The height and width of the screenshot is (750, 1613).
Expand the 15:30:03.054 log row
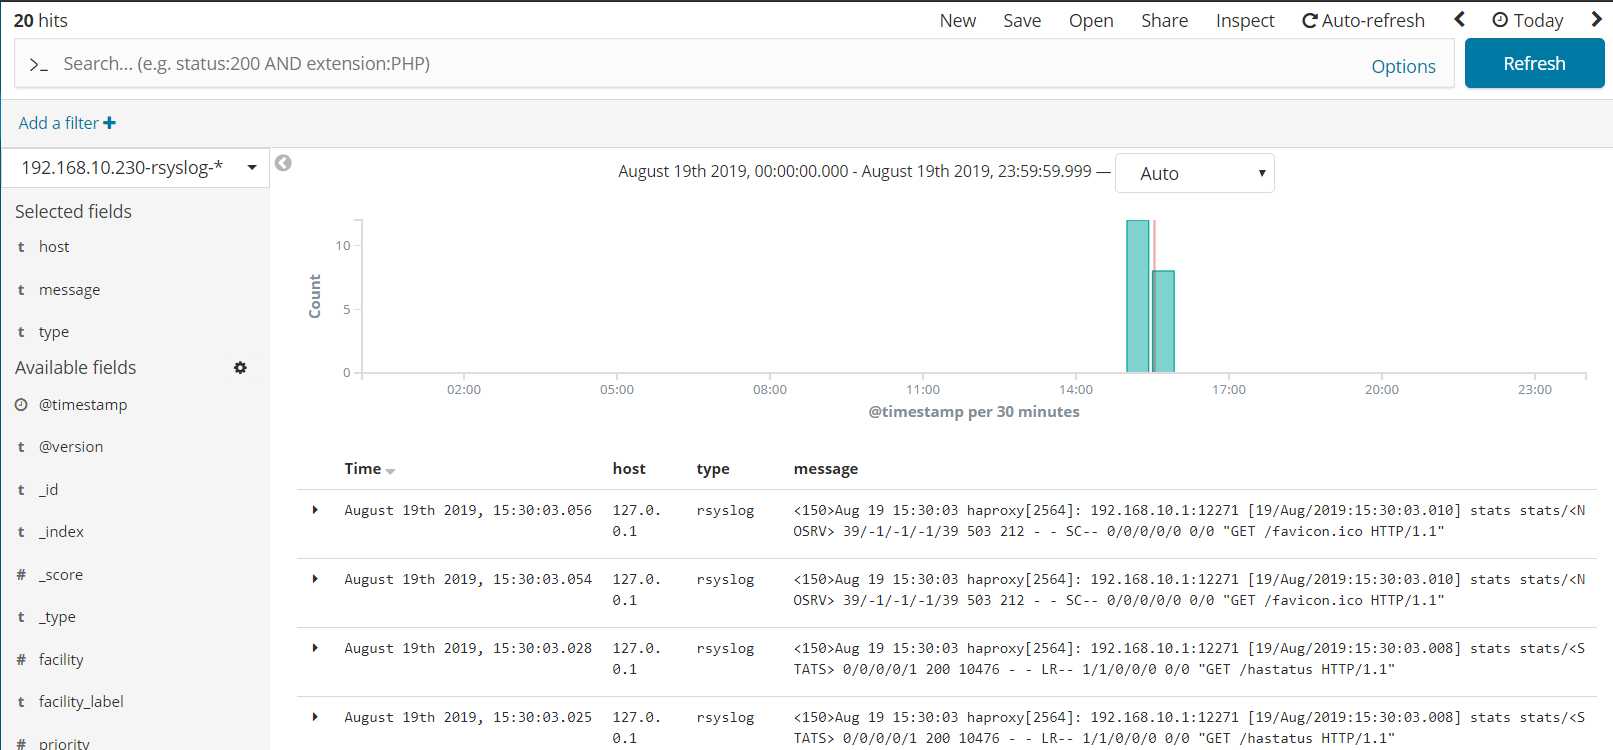[x=315, y=579]
